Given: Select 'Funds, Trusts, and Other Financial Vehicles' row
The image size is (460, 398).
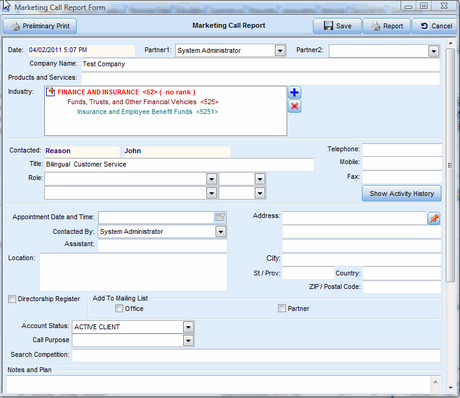Looking at the screenshot, I should coord(143,102).
